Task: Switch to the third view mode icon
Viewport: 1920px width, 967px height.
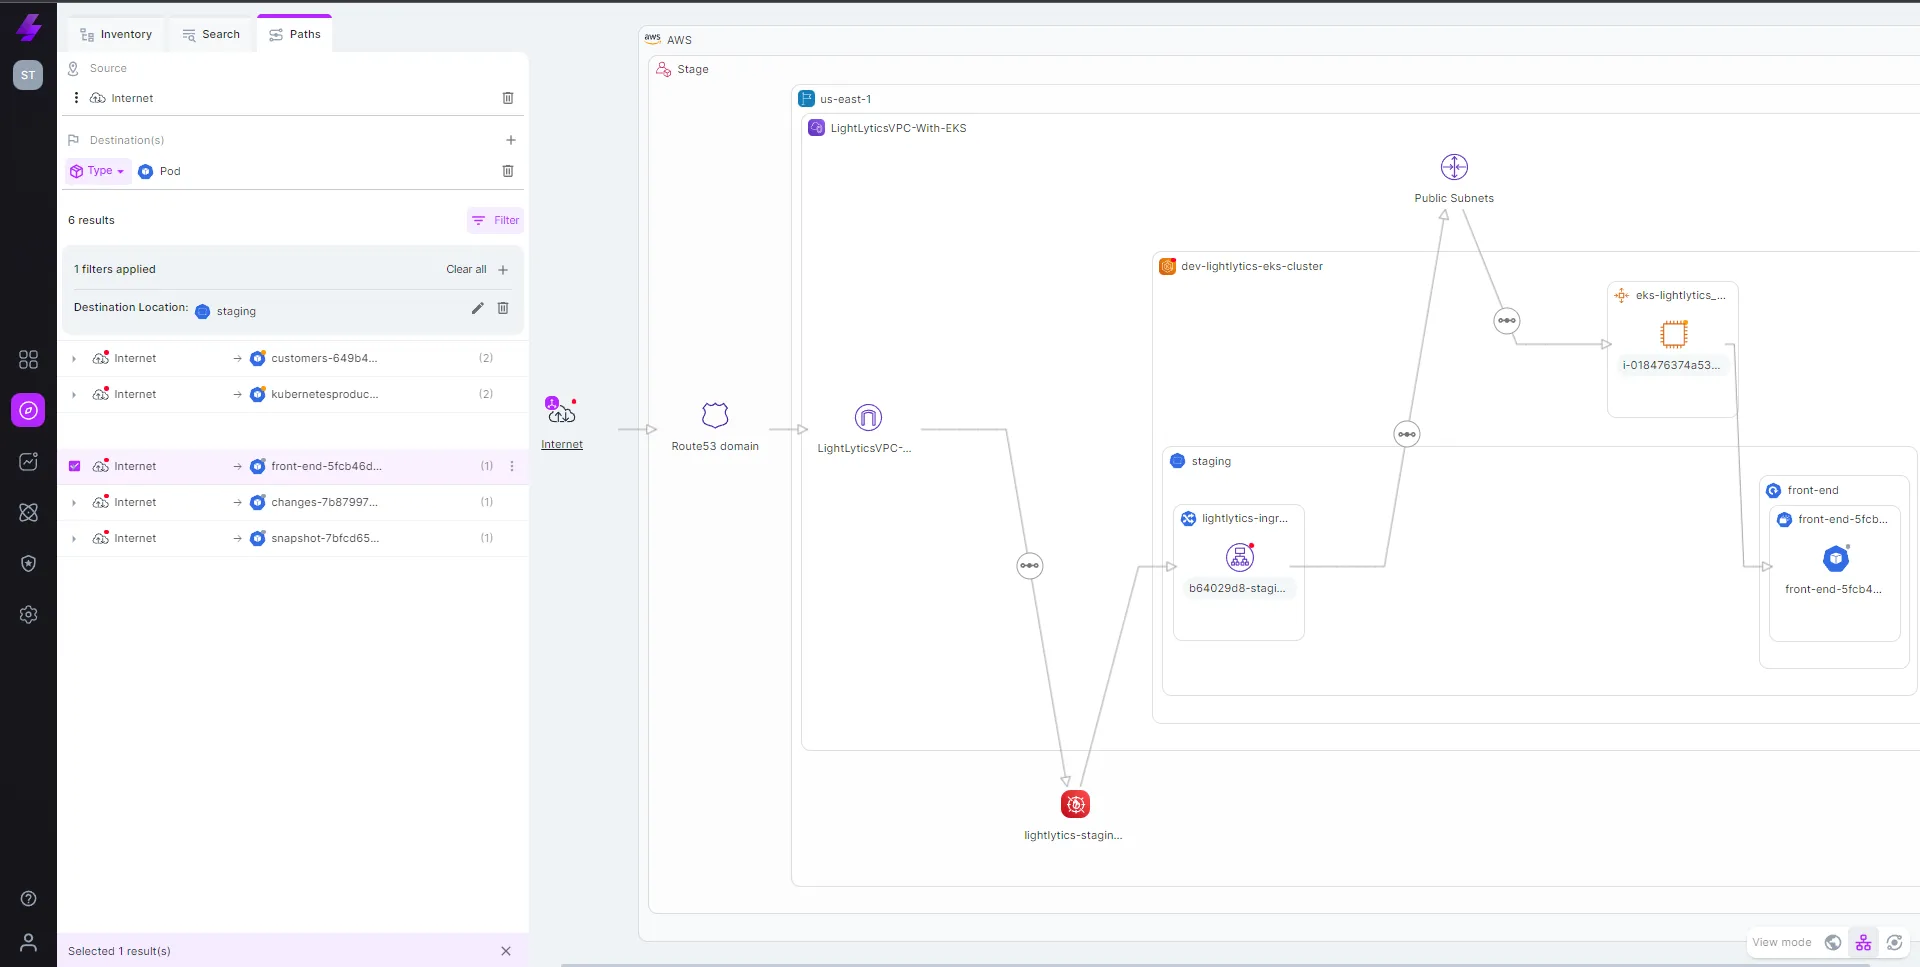Action: [1894, 942]
